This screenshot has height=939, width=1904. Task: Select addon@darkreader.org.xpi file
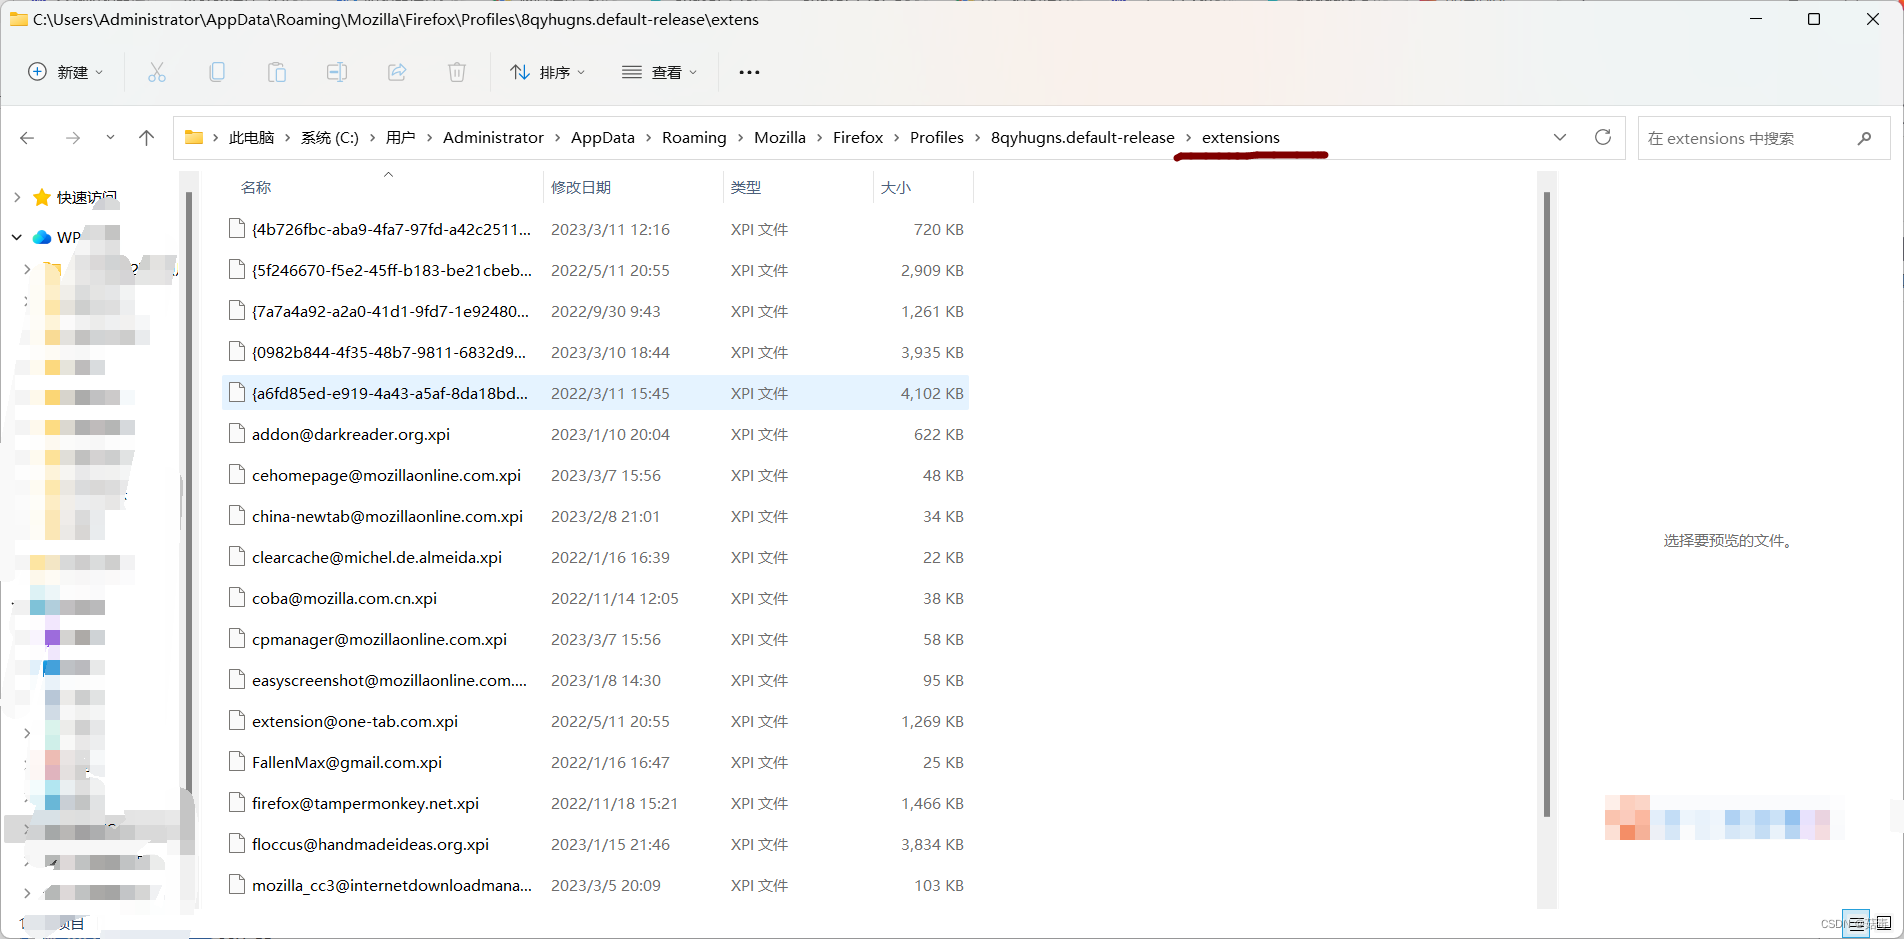pos(595,434)
